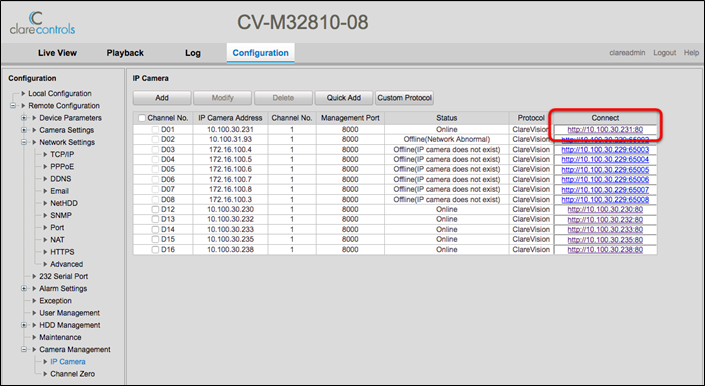The width and height of the screenshot is (705, 386).
Task: Check the D14 camera checkbox
Action: click(155, 230)
